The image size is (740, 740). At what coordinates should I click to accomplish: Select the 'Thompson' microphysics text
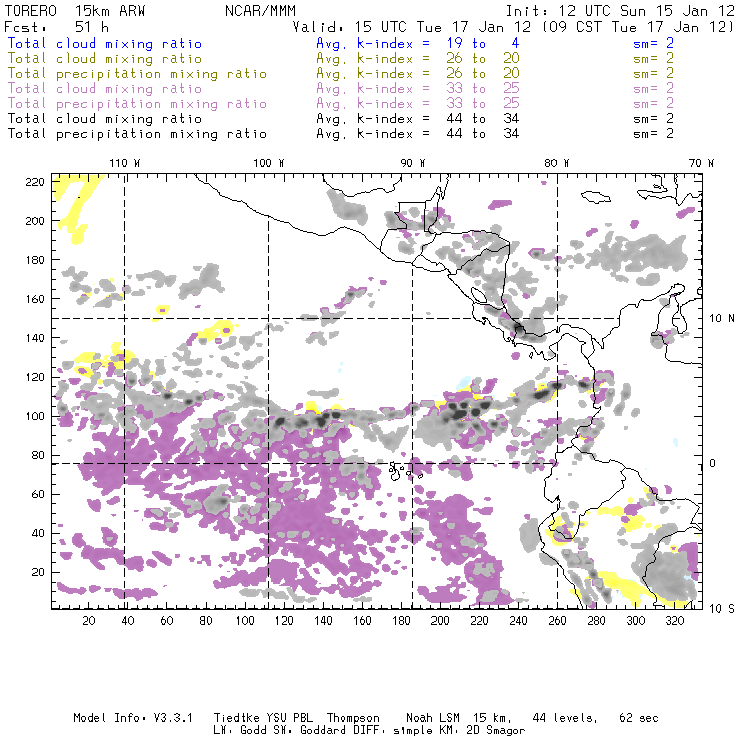pyautogui.click(x=353, y=718)
